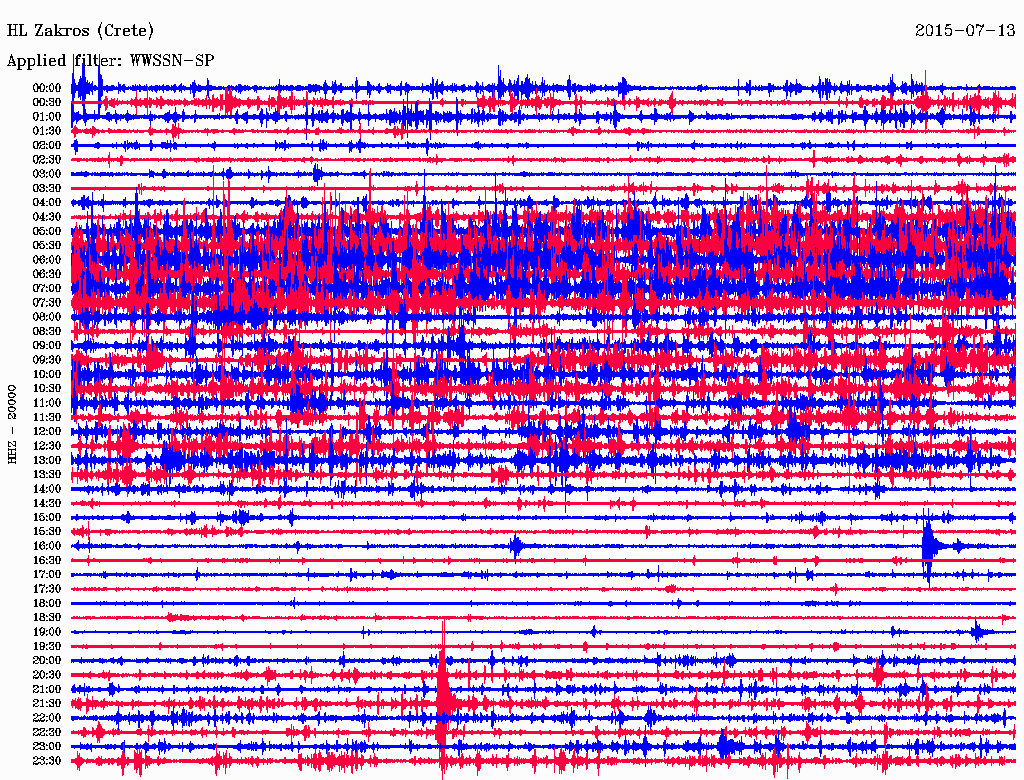
Task: Select the 00:30 time label
Action: pos(47,102)
